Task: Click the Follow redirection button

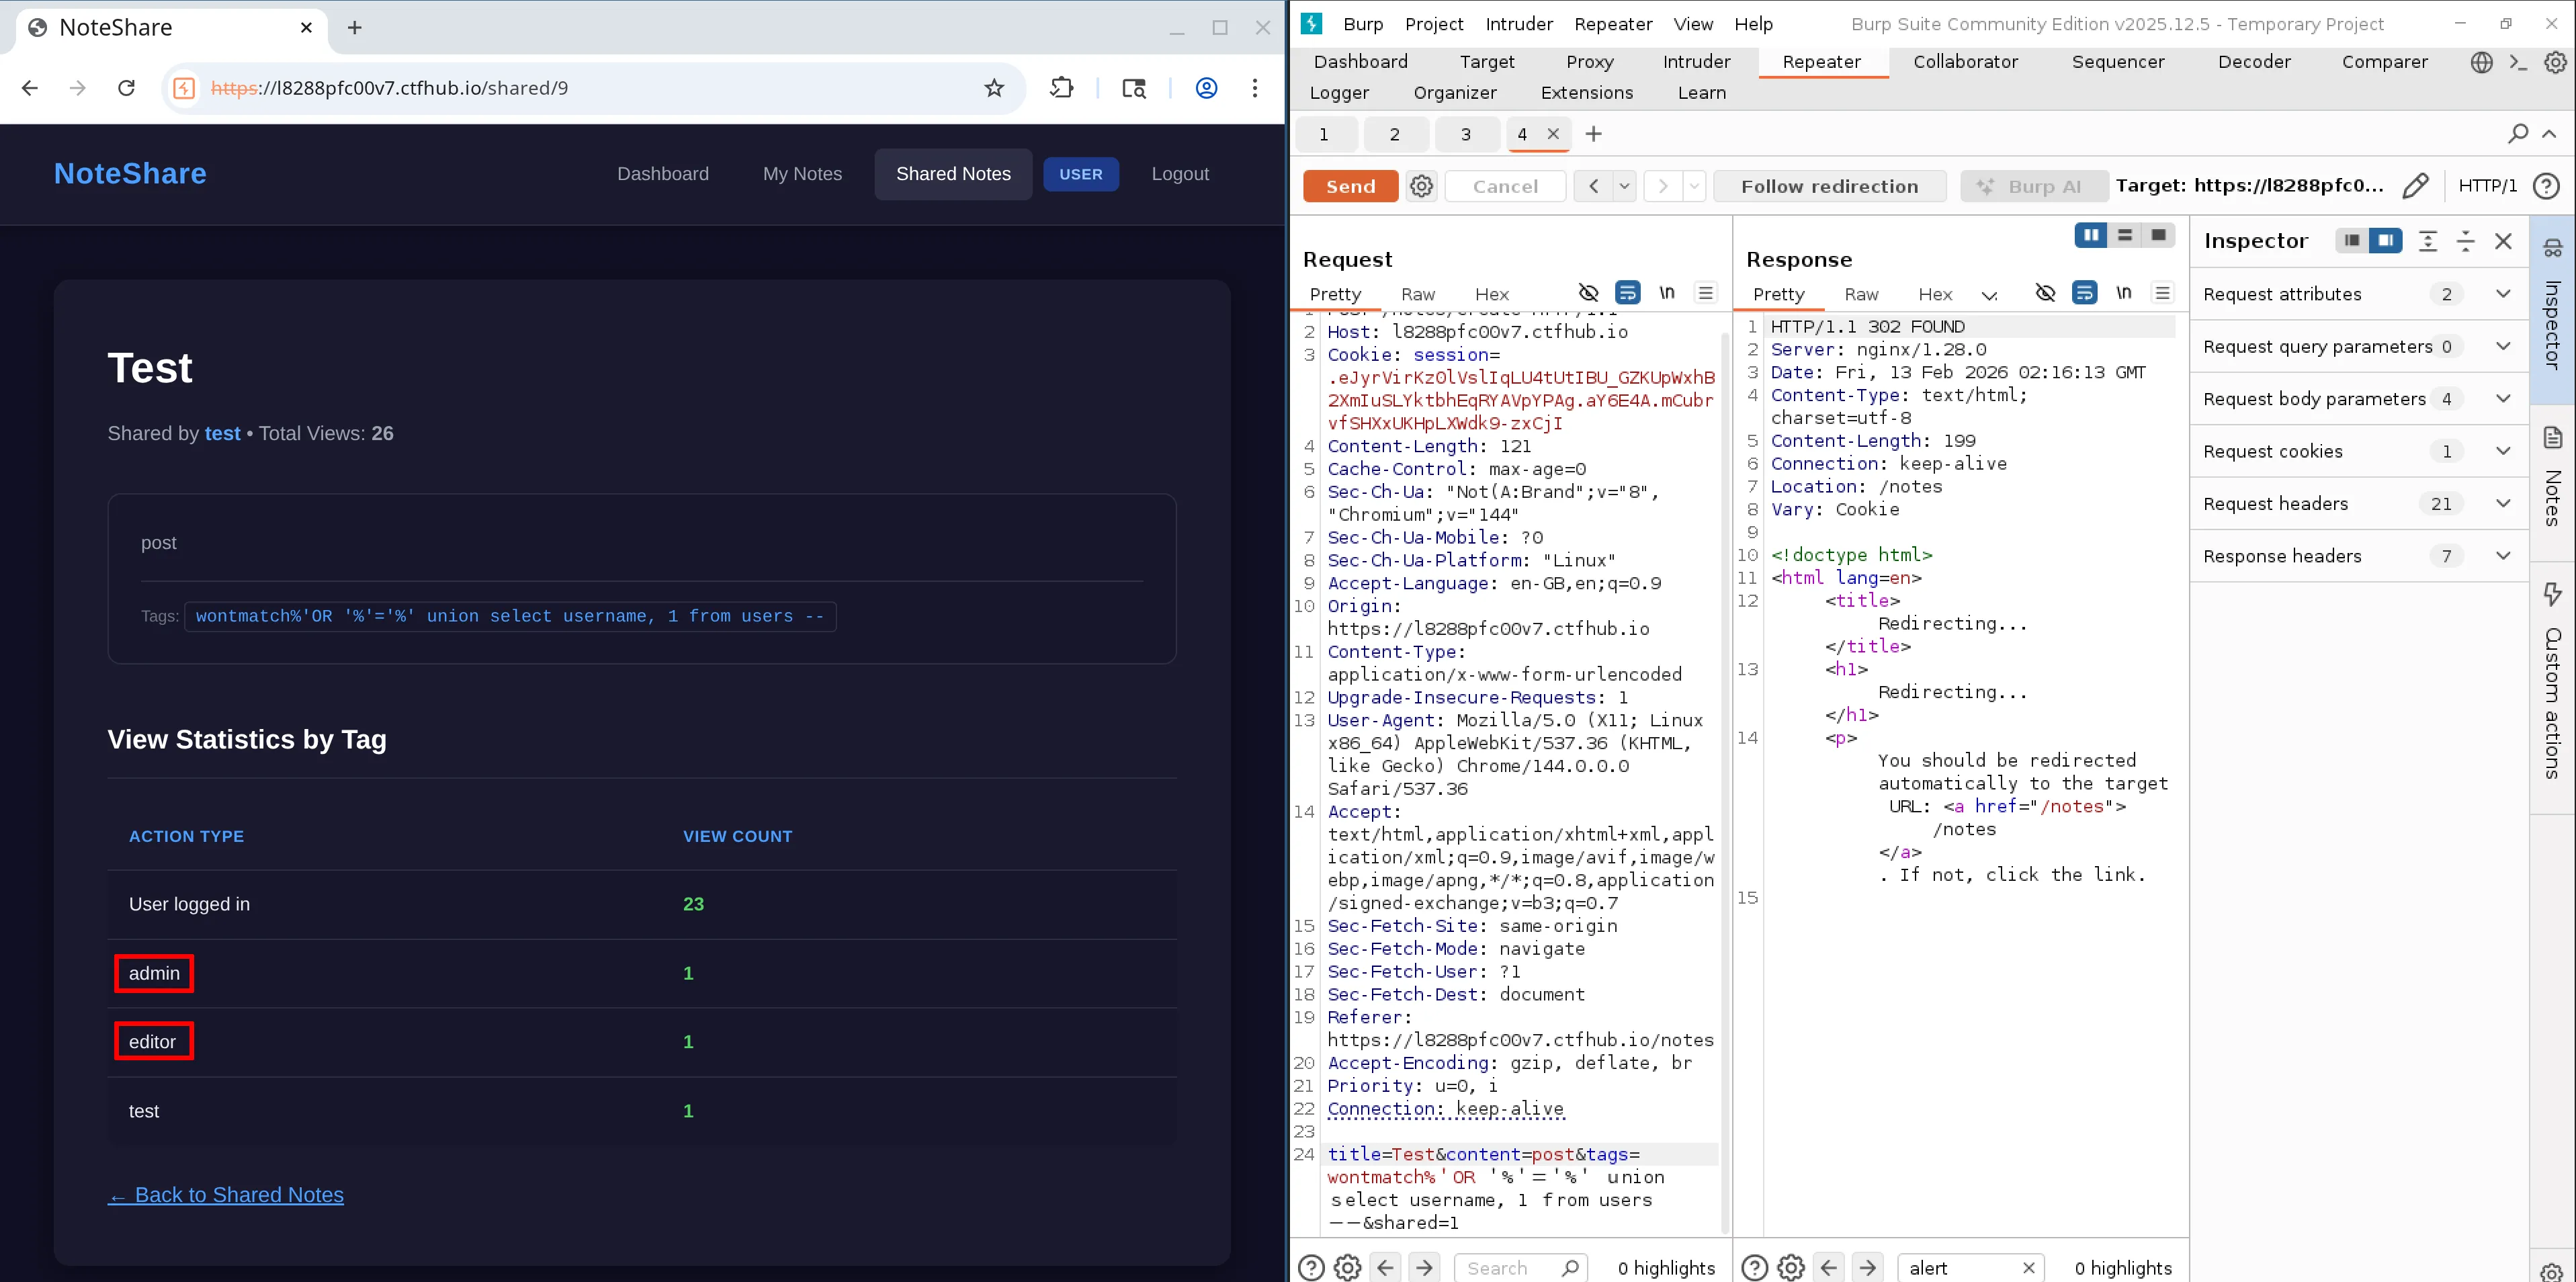Action: (1830, 186)
